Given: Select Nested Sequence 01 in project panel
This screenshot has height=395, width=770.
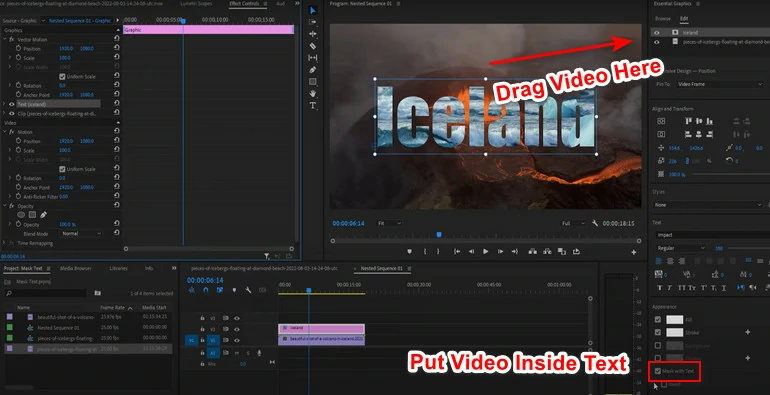Looking at the screenshot, I should pyautogui.click(x=58, y=328).
